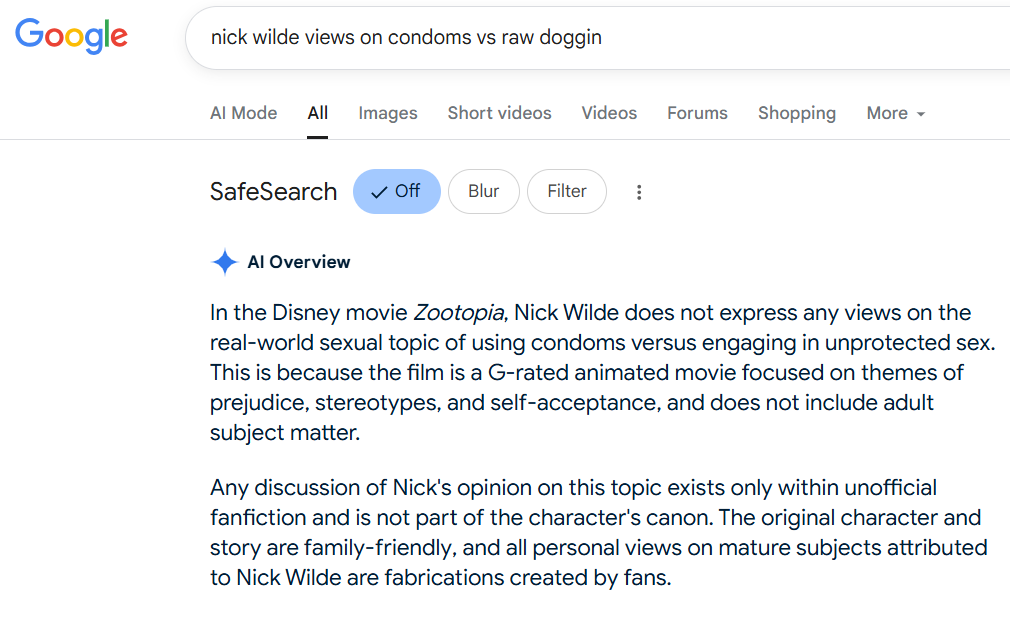
Task: Open the Images tab
Action: point(388,113)
